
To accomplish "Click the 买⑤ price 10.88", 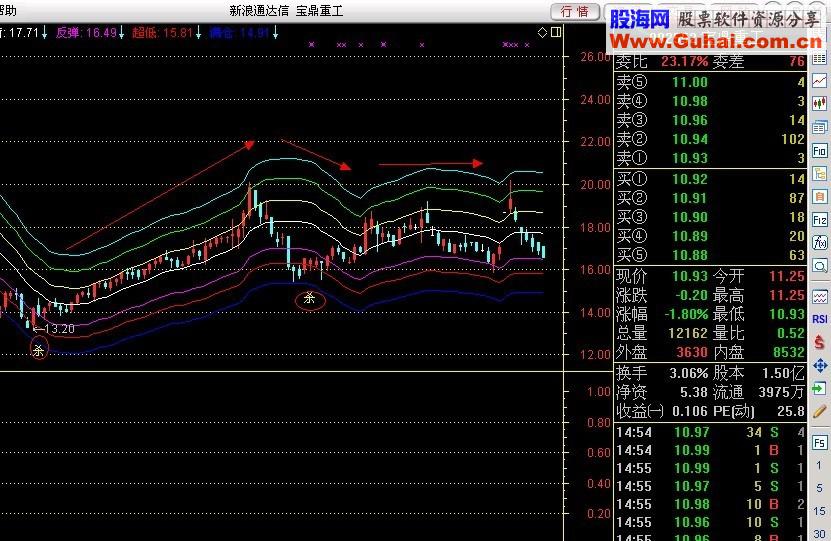I will 690,255.
